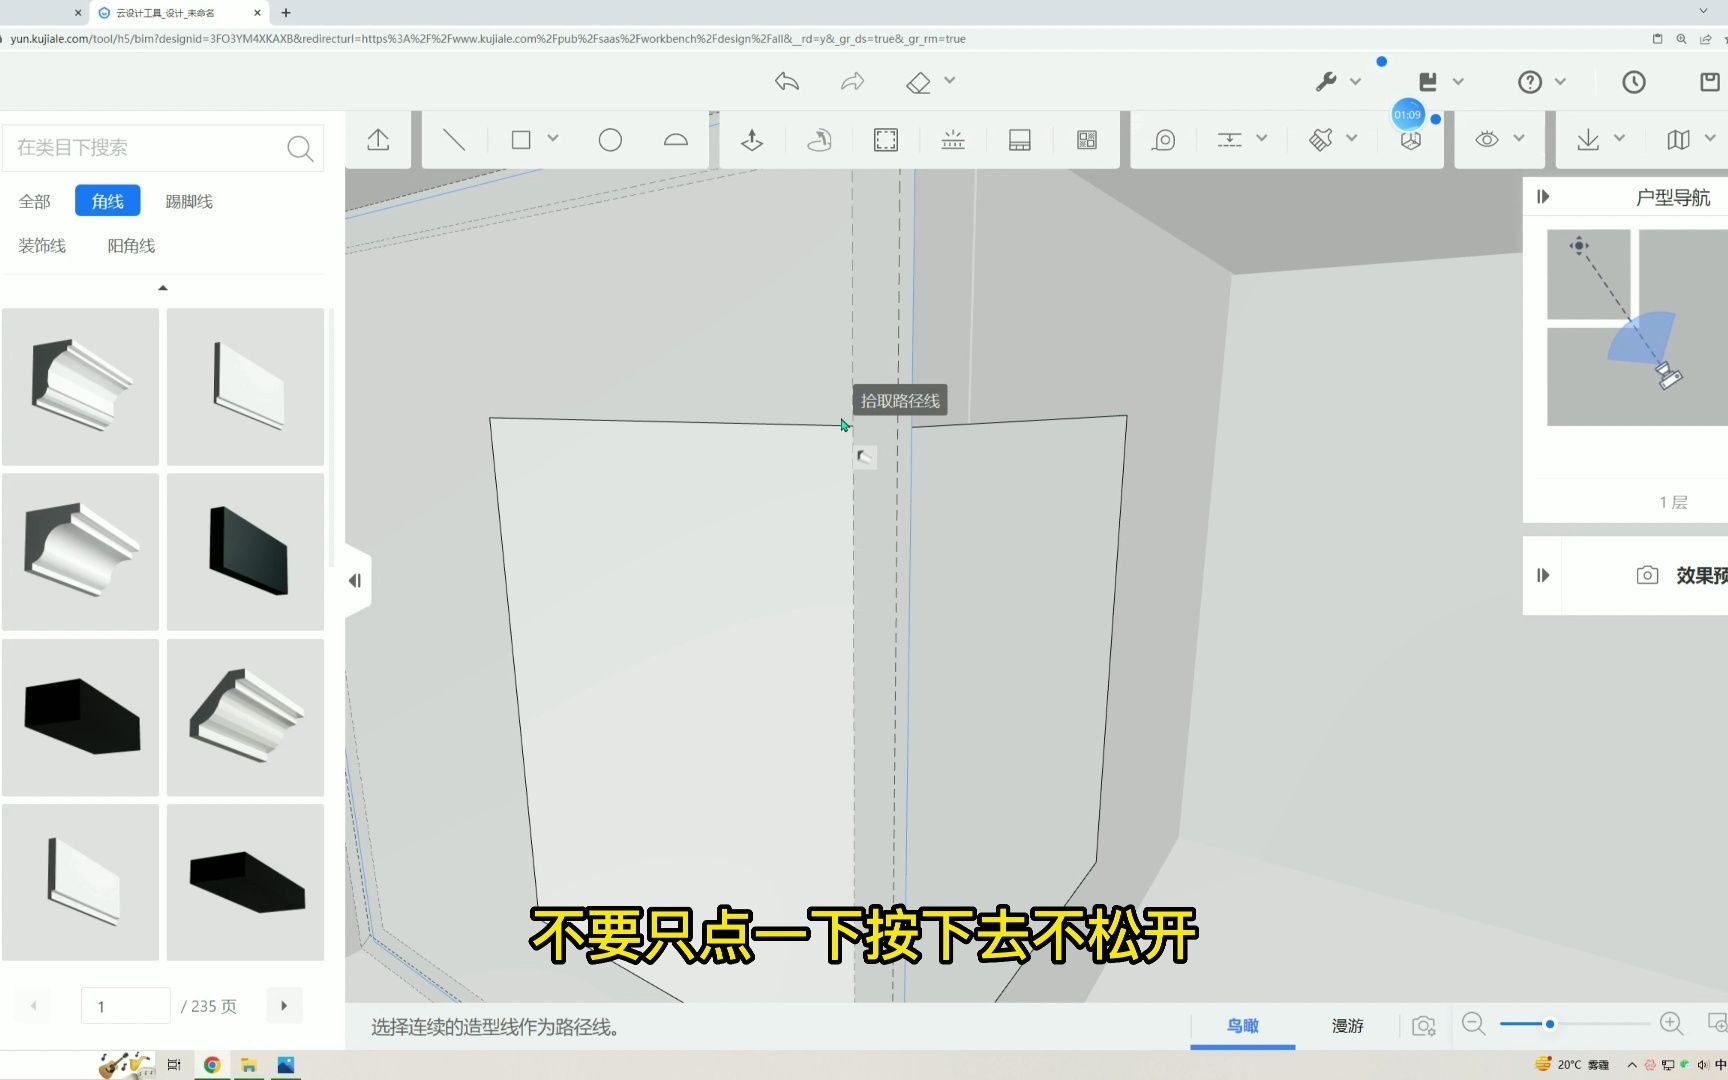Select the eraser clear tool
The width and height of the screenshot is (1728, 1080).
(918, 82)
